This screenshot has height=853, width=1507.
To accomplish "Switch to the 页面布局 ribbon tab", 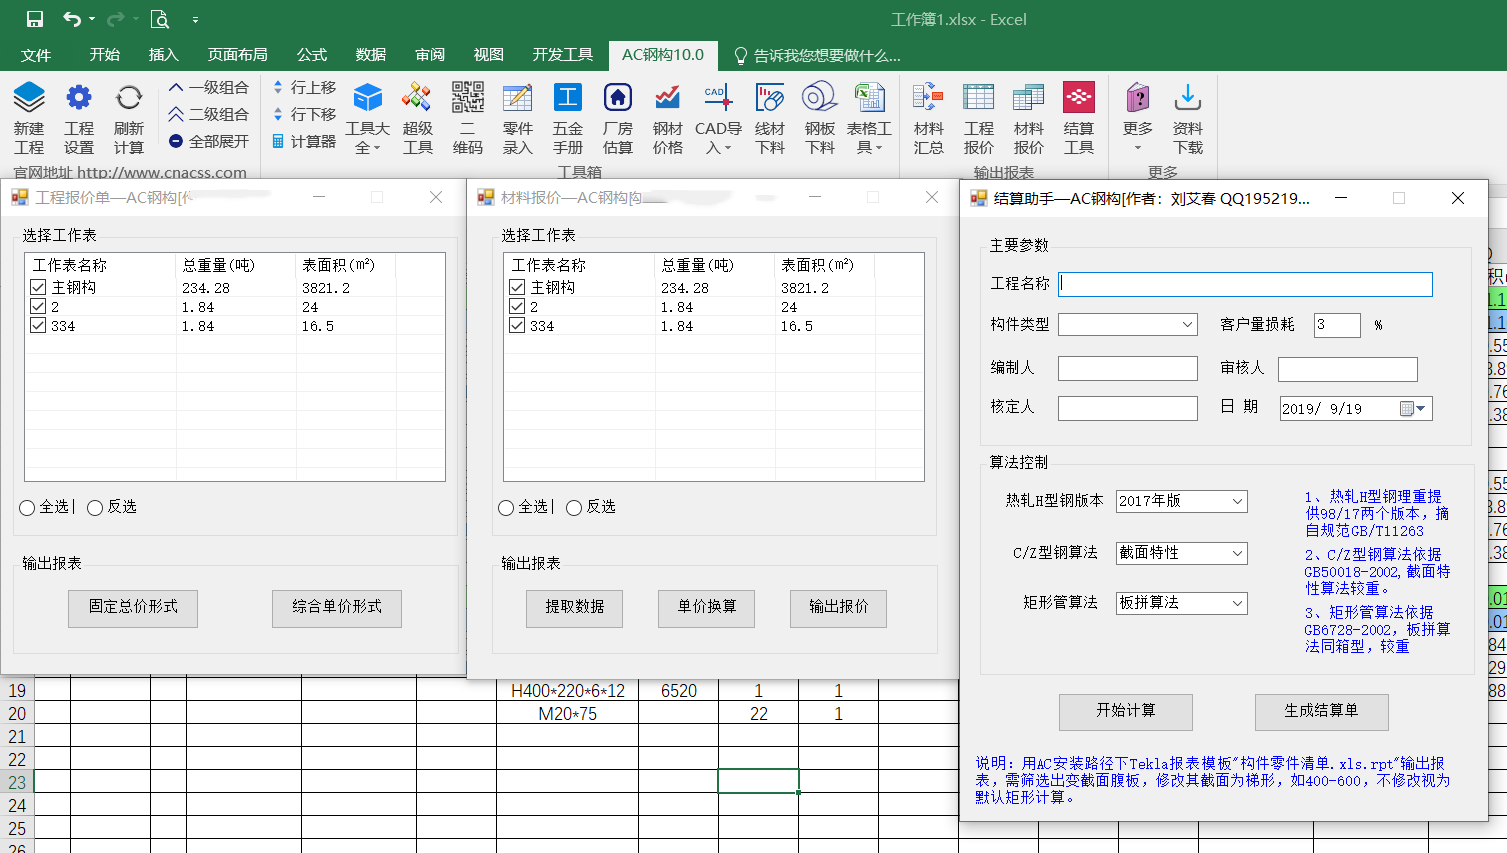I will 238,55.
